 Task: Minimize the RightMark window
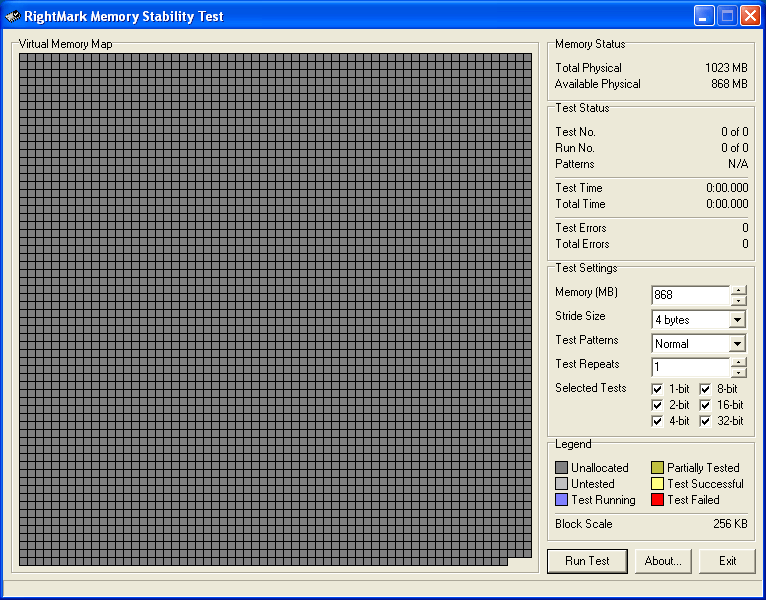tap(703, 16)
